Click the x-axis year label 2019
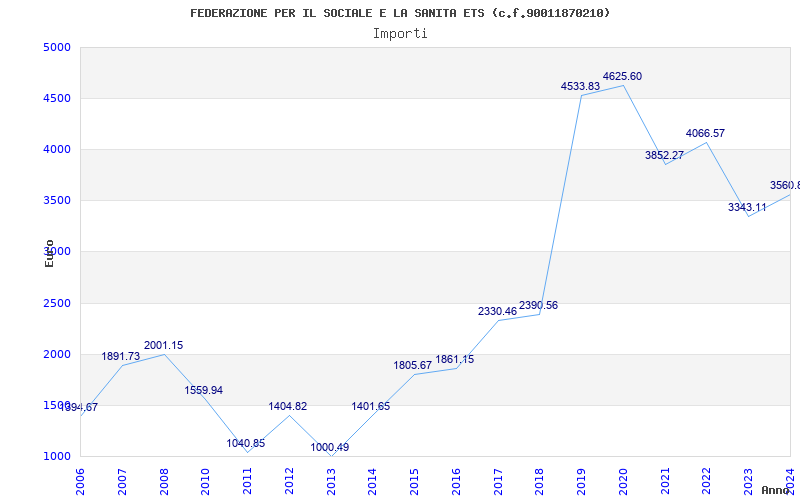 pyautogui.click(x=582, y=482)
